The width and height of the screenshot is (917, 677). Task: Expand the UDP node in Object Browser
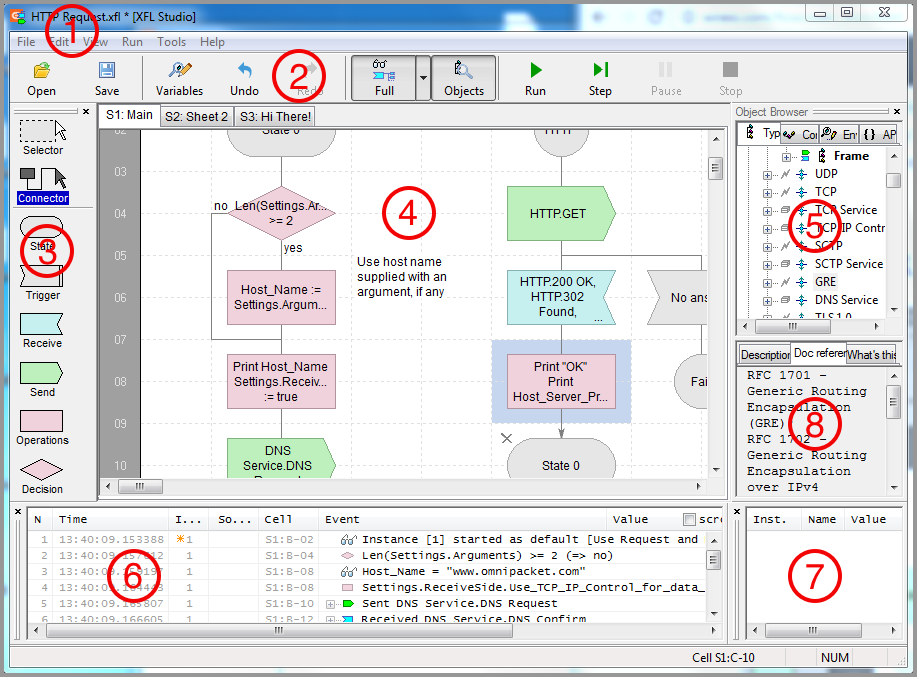coord(768,174)
